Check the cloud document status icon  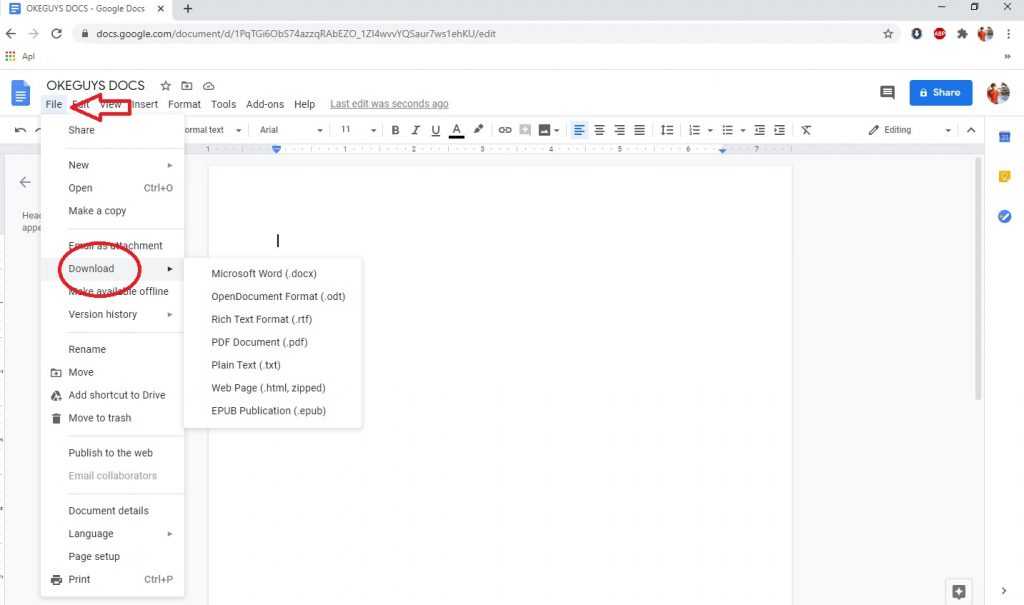(208, 86)
